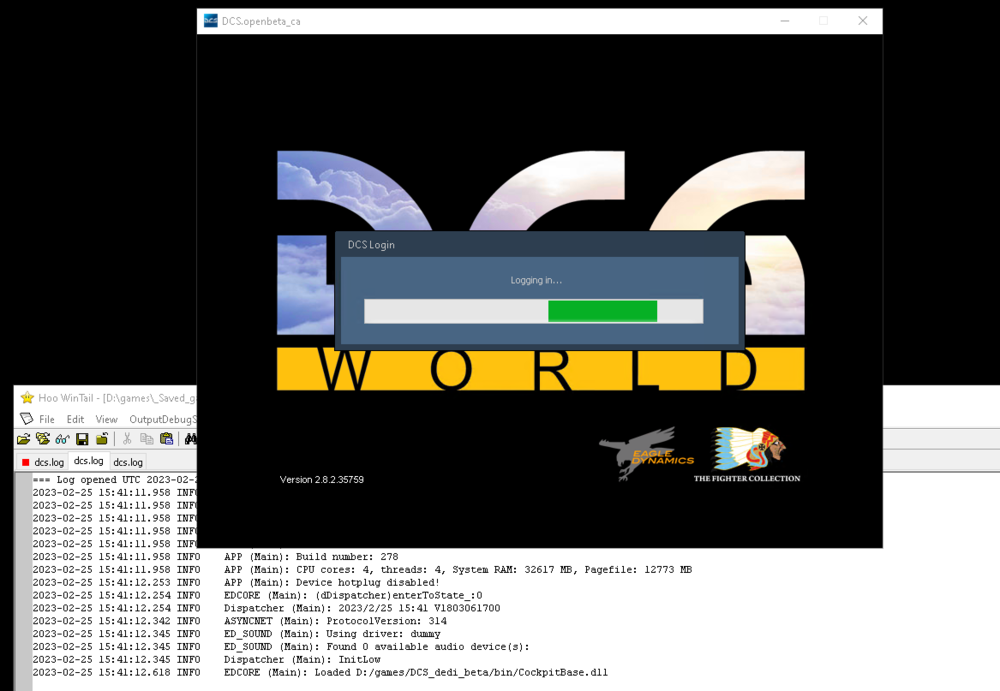This screenshot has height=691, width=1000.
Task: Switch to the third dcs.log tab
Action: 128,462
